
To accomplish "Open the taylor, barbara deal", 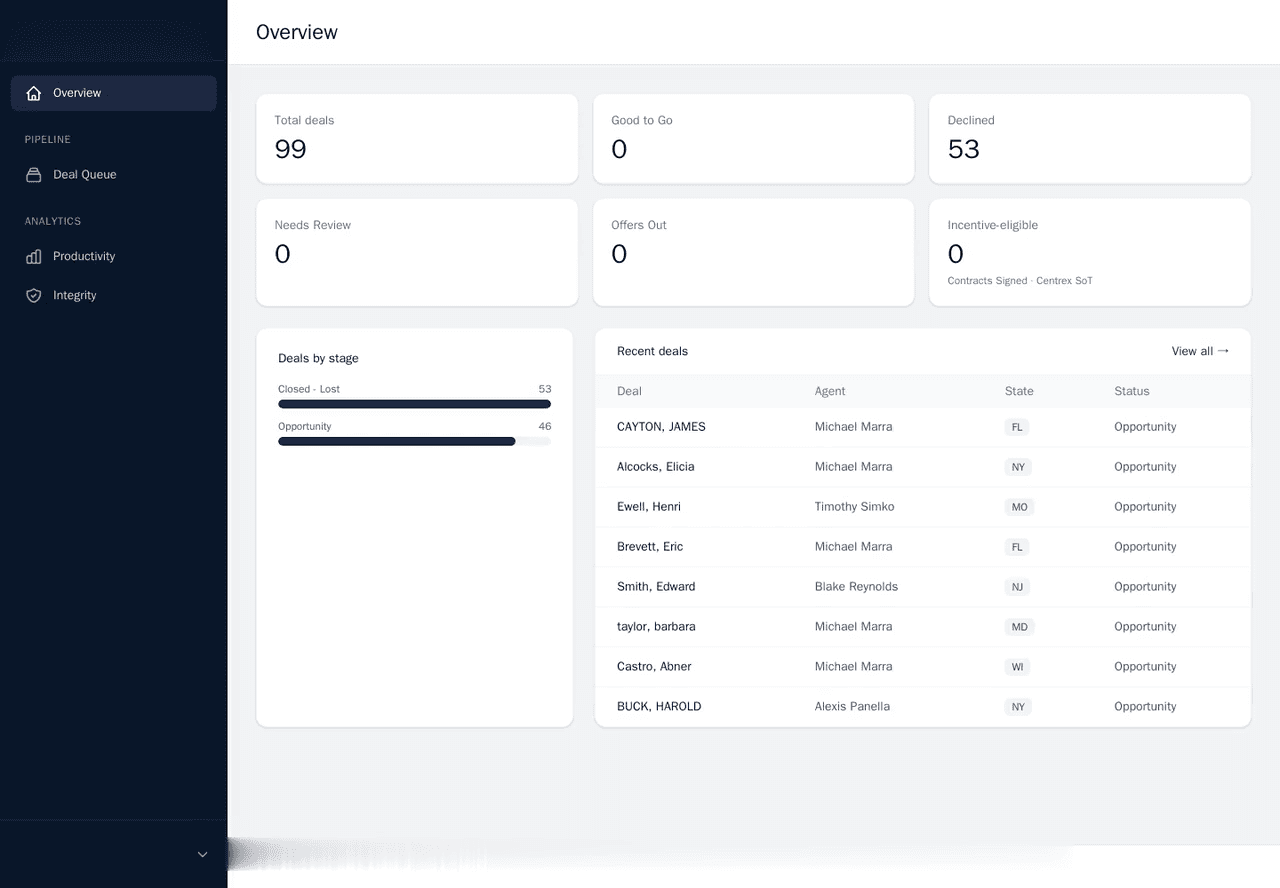I will 656,627.
